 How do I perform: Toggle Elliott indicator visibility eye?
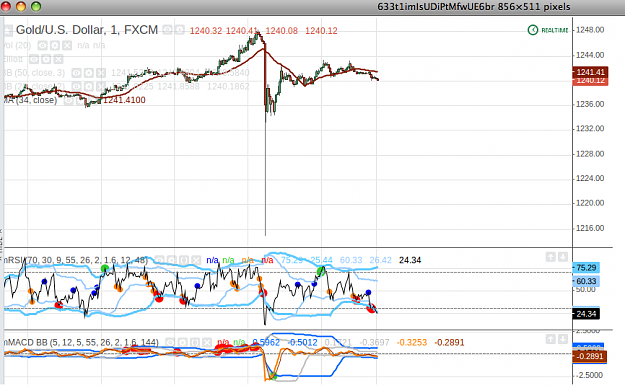[x=34, y=59]
